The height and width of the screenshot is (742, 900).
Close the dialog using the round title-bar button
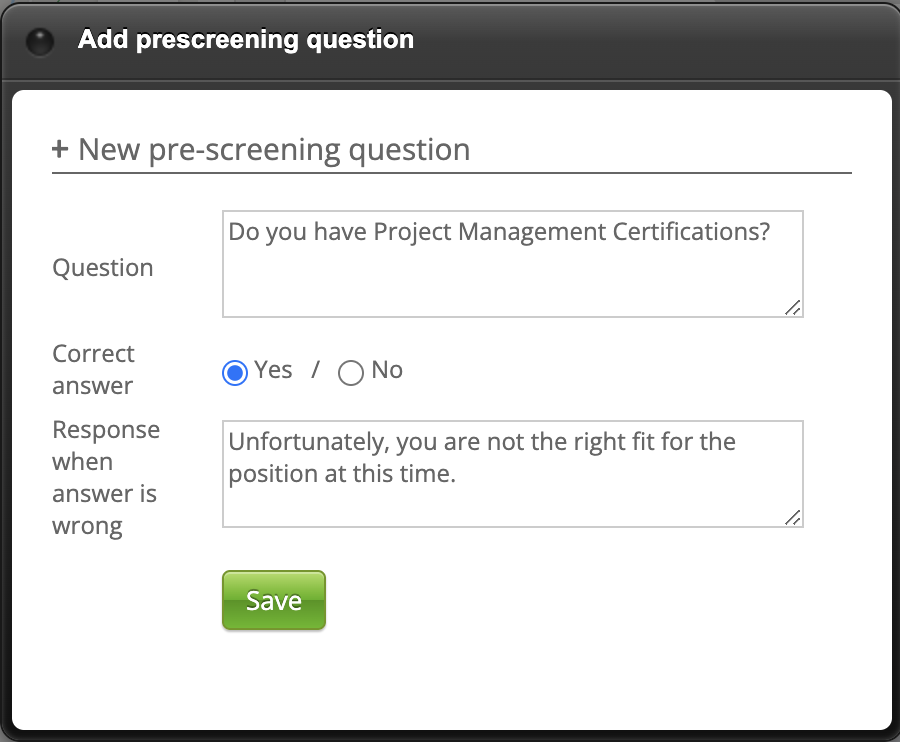(40, 42)
